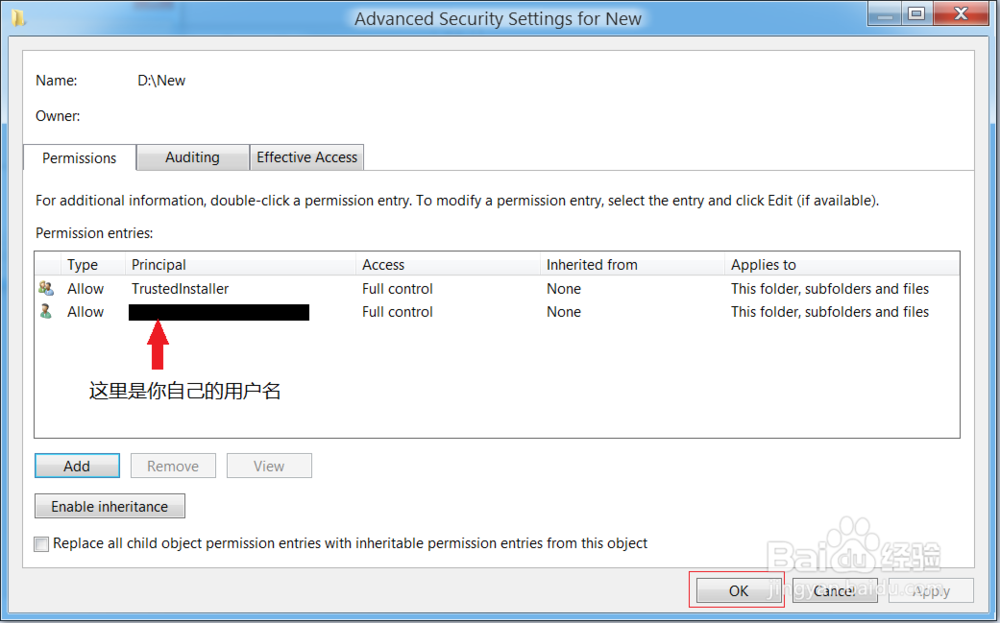
Task: Confirm with the OK button
Action: click(738, 591)
